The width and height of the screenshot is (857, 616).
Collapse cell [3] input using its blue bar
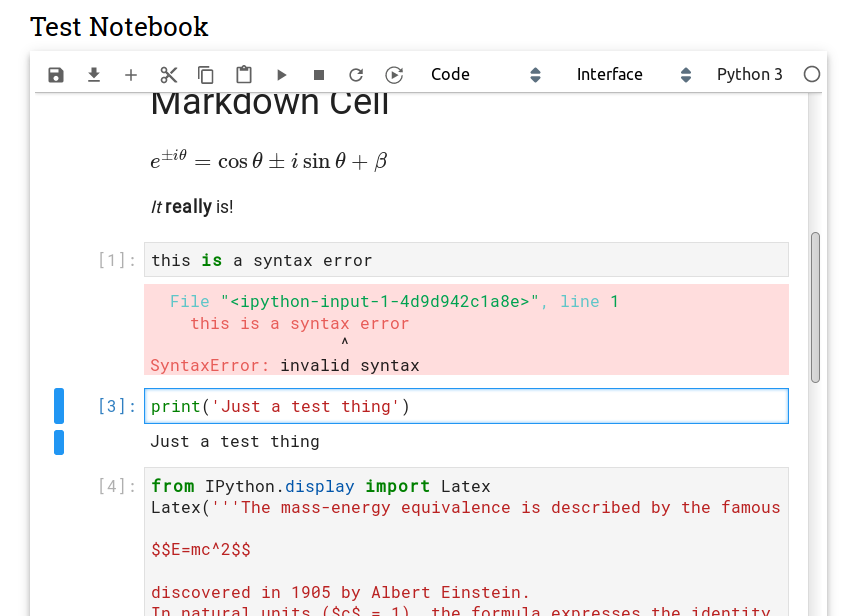(x=59, y=406)
